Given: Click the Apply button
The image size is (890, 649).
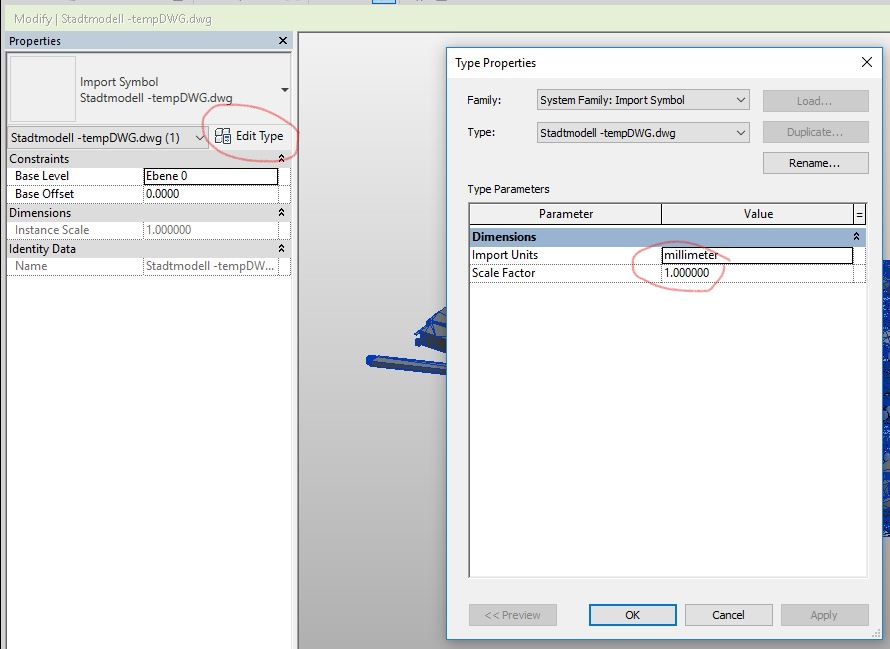Looking at the screenshot, I should 824,615.
